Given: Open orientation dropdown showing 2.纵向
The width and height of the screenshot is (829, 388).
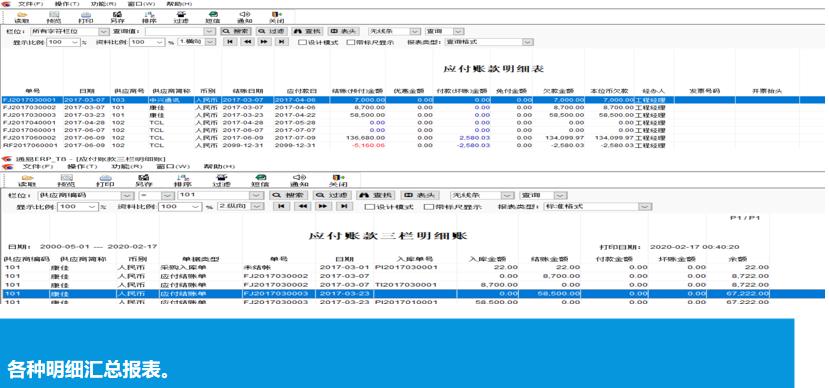Looking at the screenshot, I should 257,206.
